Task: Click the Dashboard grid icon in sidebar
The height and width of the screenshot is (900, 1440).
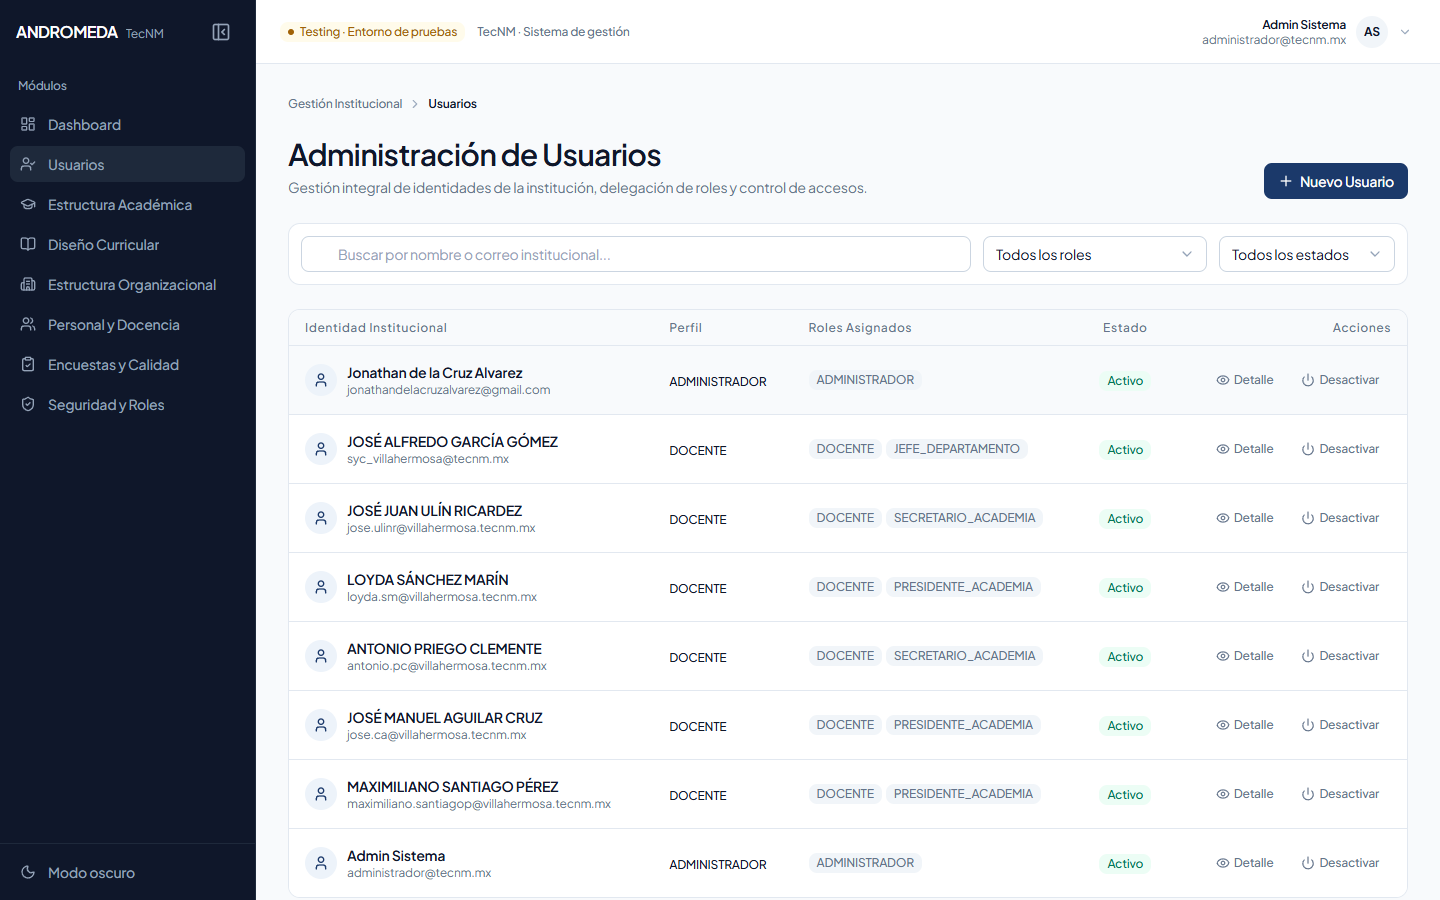Action: (28, 124)
